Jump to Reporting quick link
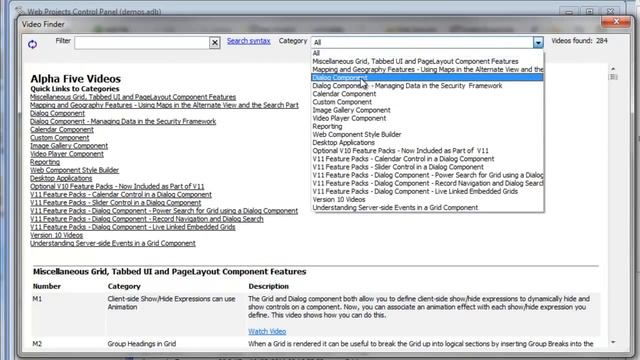Screen dimensions: 640x360 45,162
